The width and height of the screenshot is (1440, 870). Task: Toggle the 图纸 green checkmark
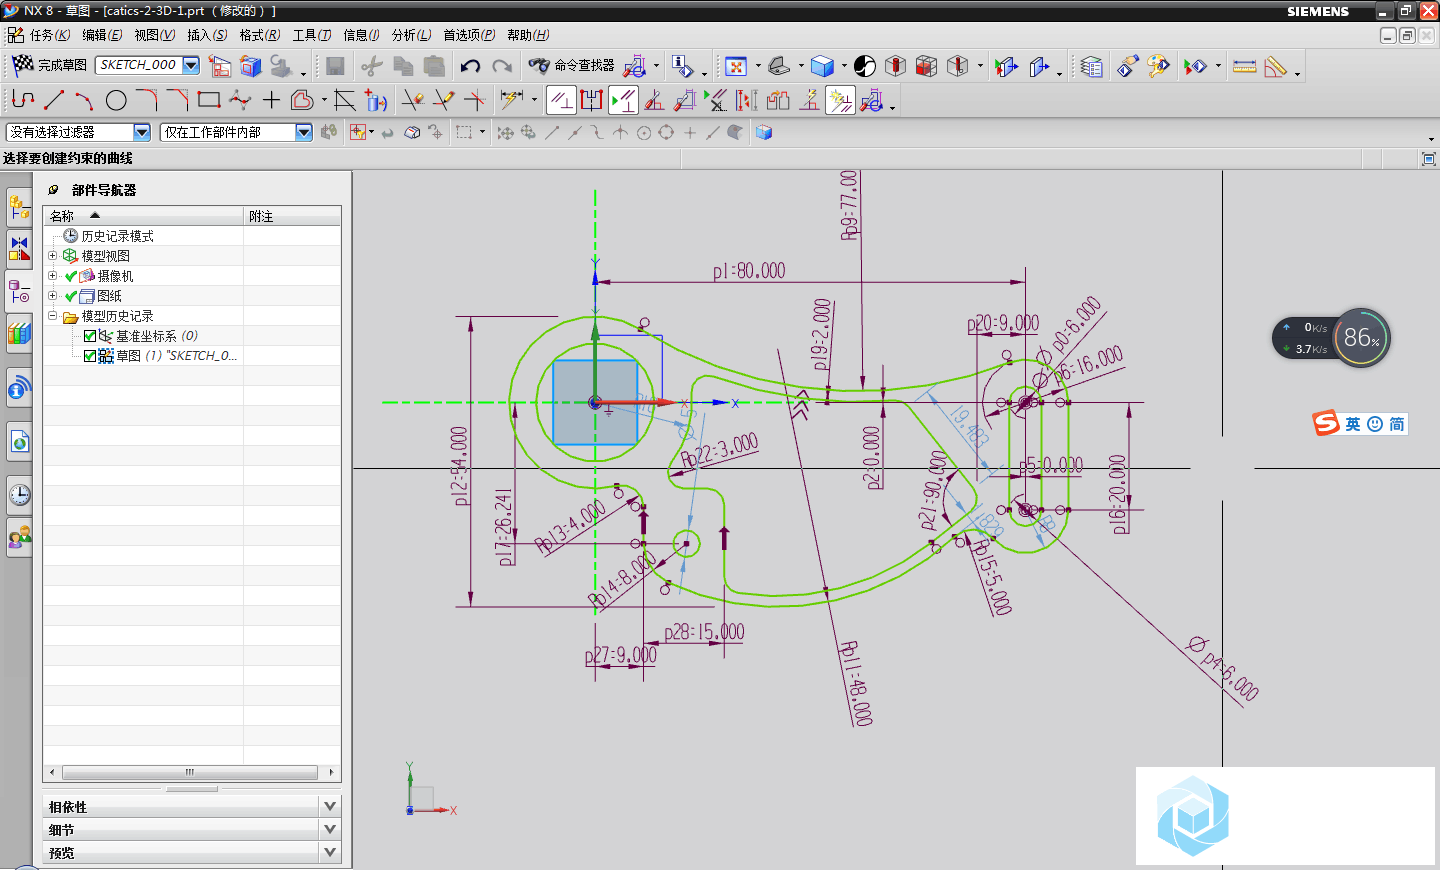tap(71, 296)
